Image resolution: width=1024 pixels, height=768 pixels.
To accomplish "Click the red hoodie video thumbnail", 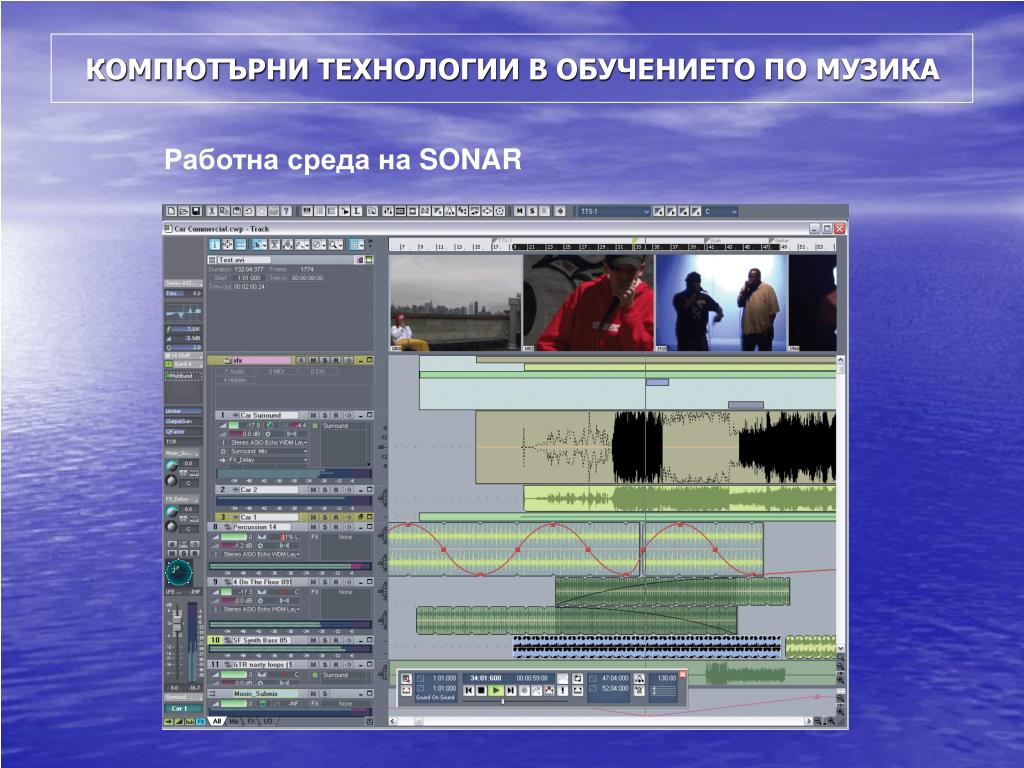I will (x=588, y=303).
